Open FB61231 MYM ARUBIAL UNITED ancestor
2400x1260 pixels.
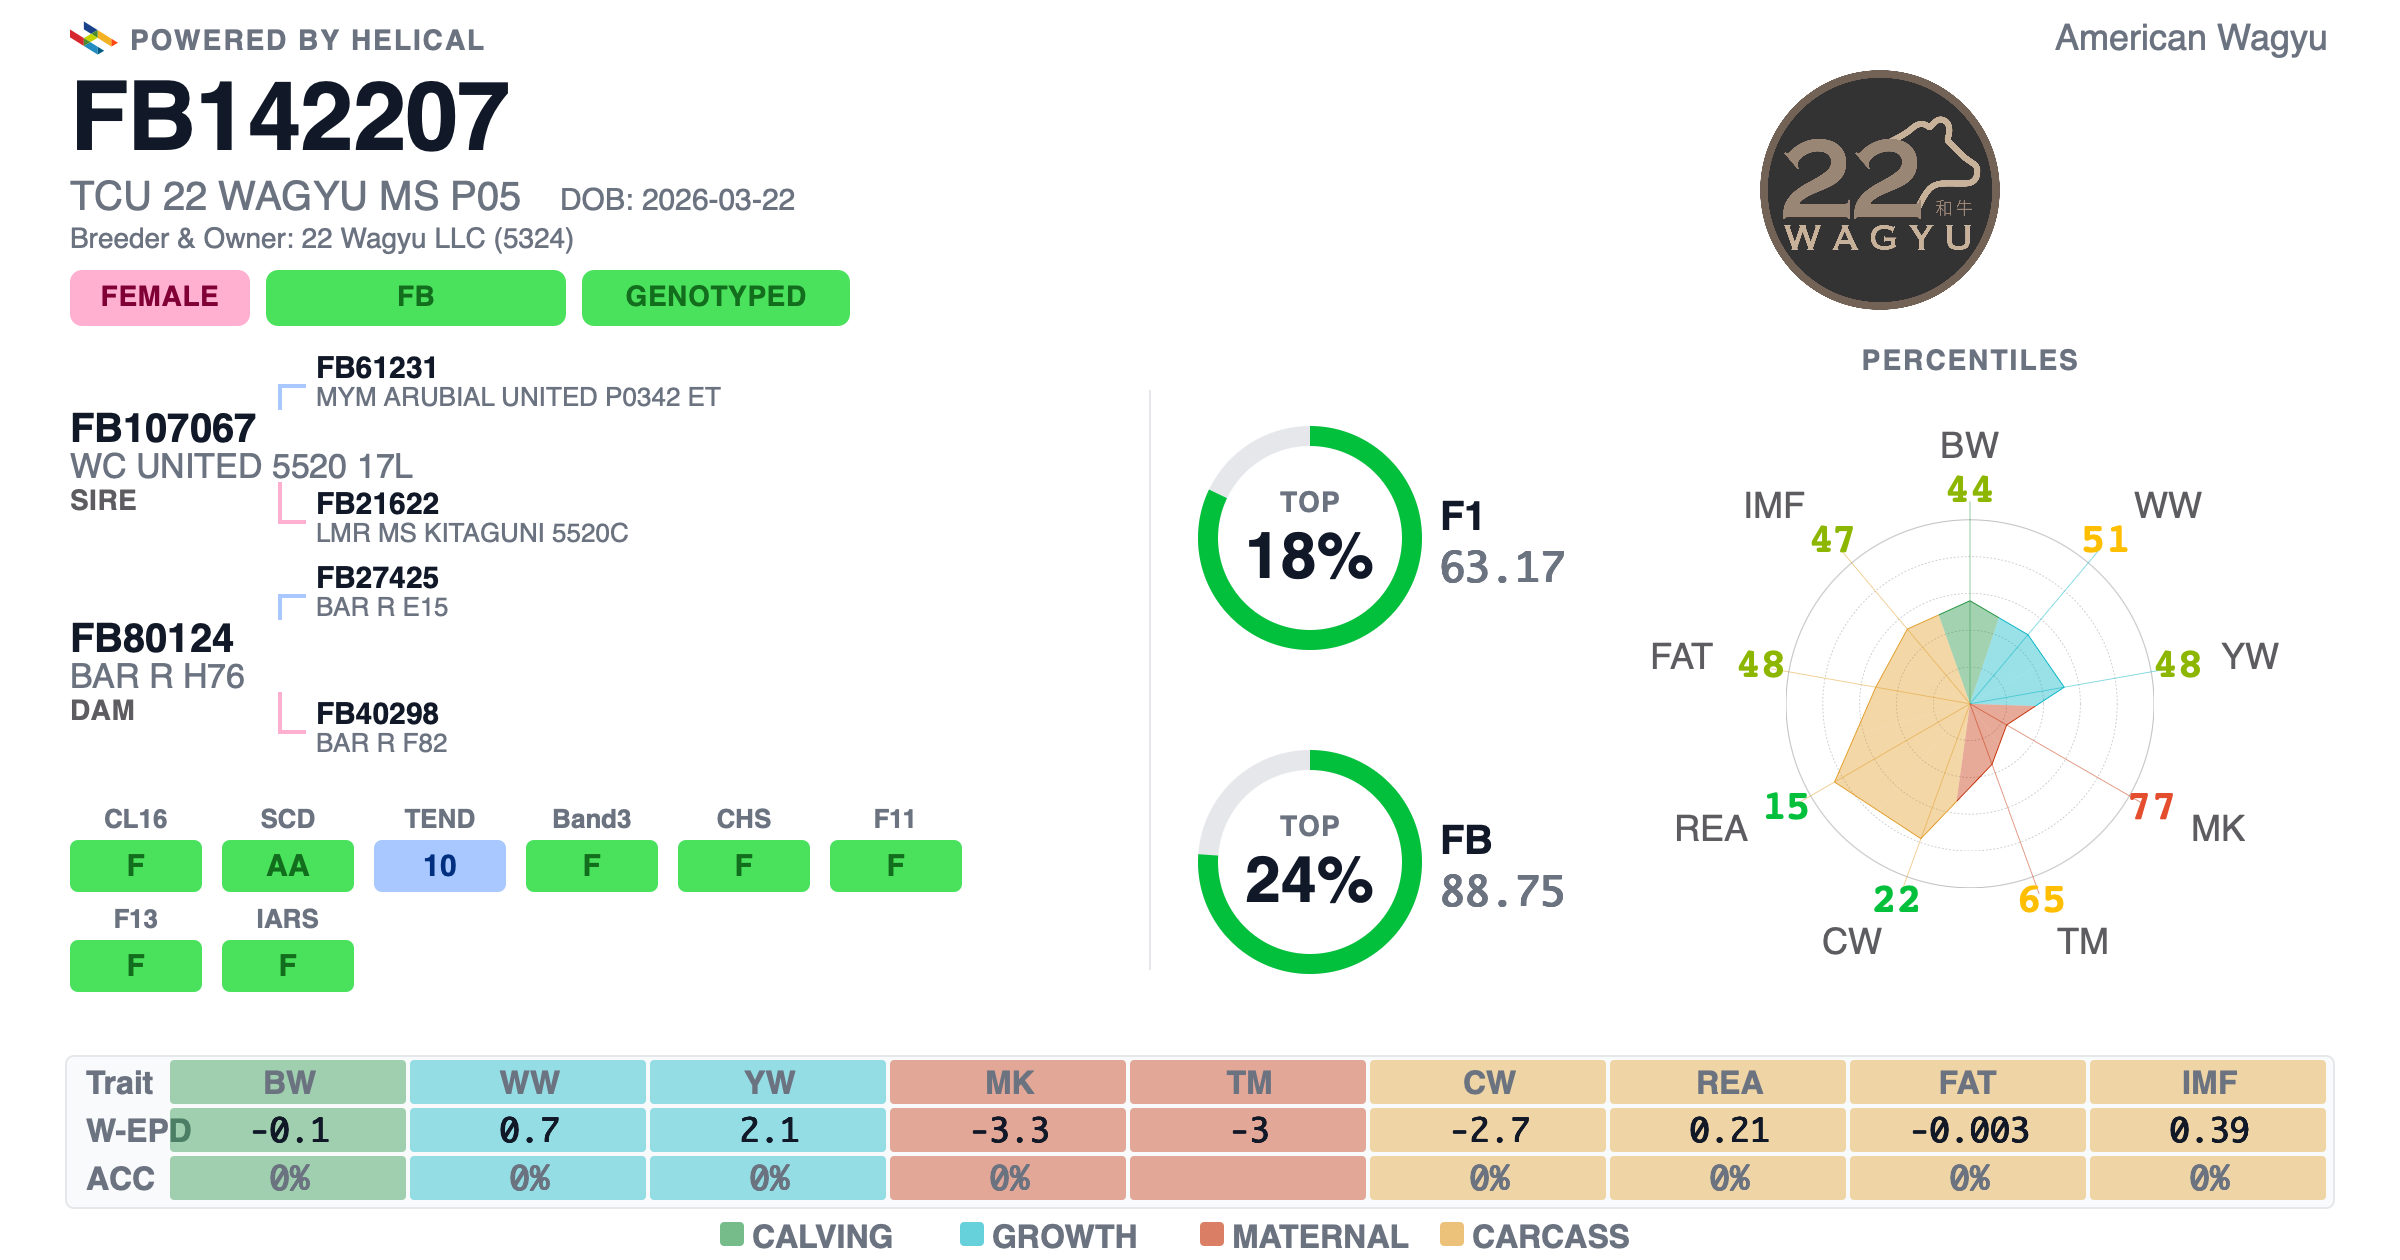point(518,382)
